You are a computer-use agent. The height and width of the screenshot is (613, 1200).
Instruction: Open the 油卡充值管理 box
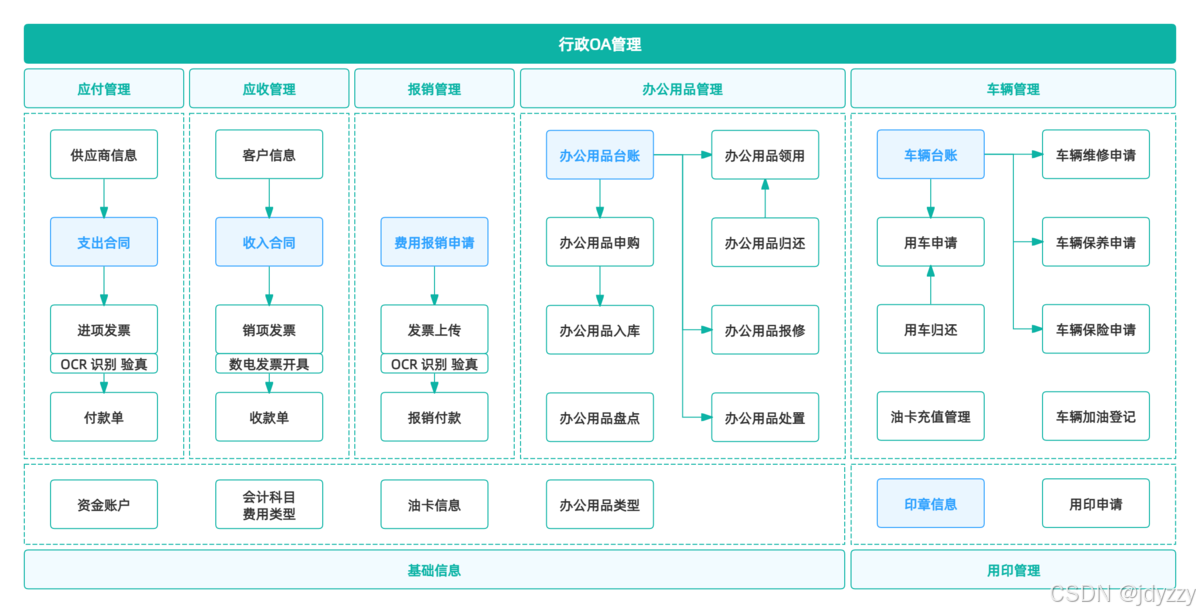click(930, 417)
